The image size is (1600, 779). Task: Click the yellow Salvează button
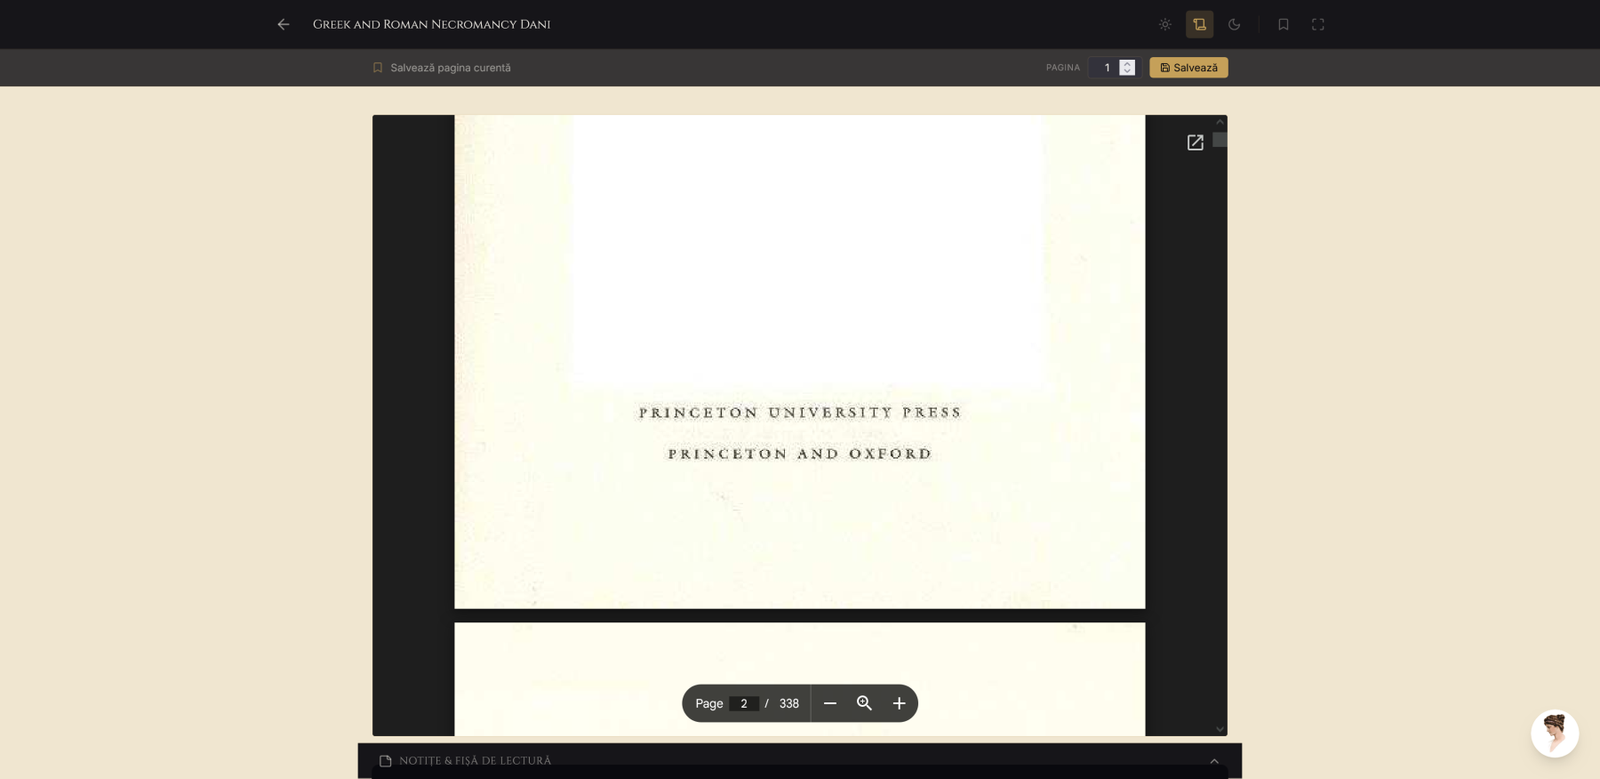1189,68
